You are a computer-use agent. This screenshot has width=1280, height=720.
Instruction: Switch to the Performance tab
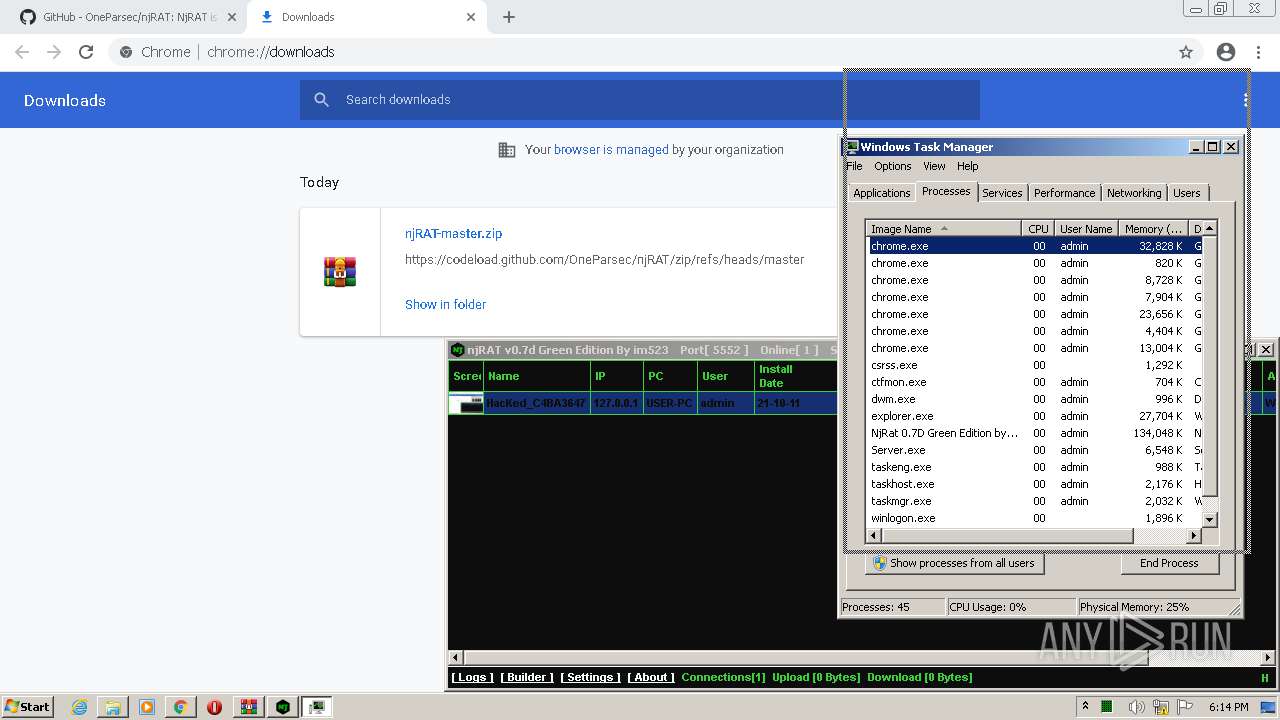(1064, 193)
